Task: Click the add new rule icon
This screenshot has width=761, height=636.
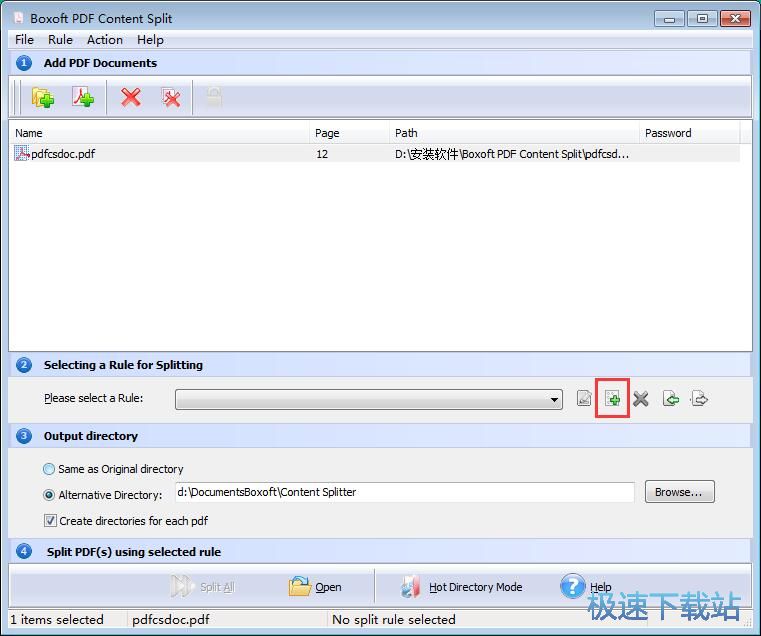Action: click(612, 399)
